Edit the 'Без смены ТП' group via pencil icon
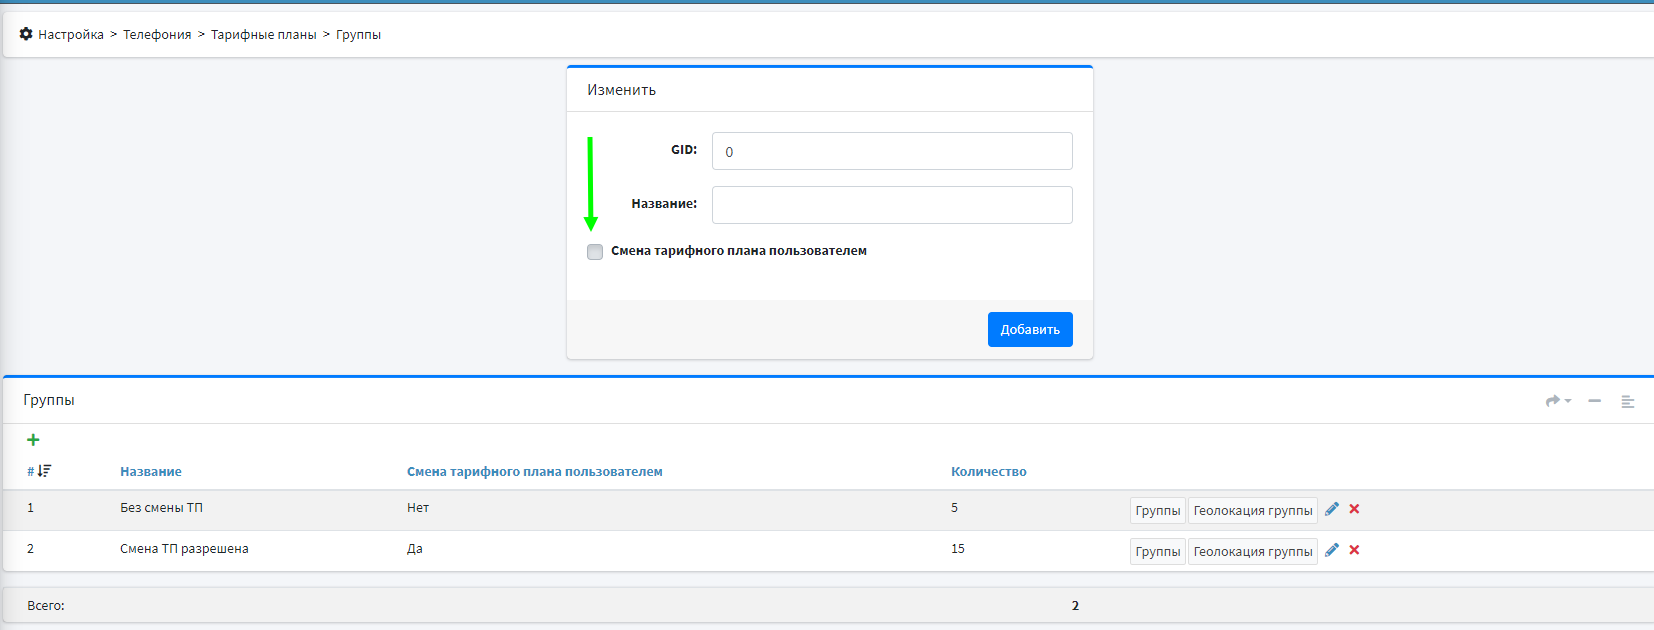Image resolution: width=1654 pixels, height=630 pixels. [1331, 509]
